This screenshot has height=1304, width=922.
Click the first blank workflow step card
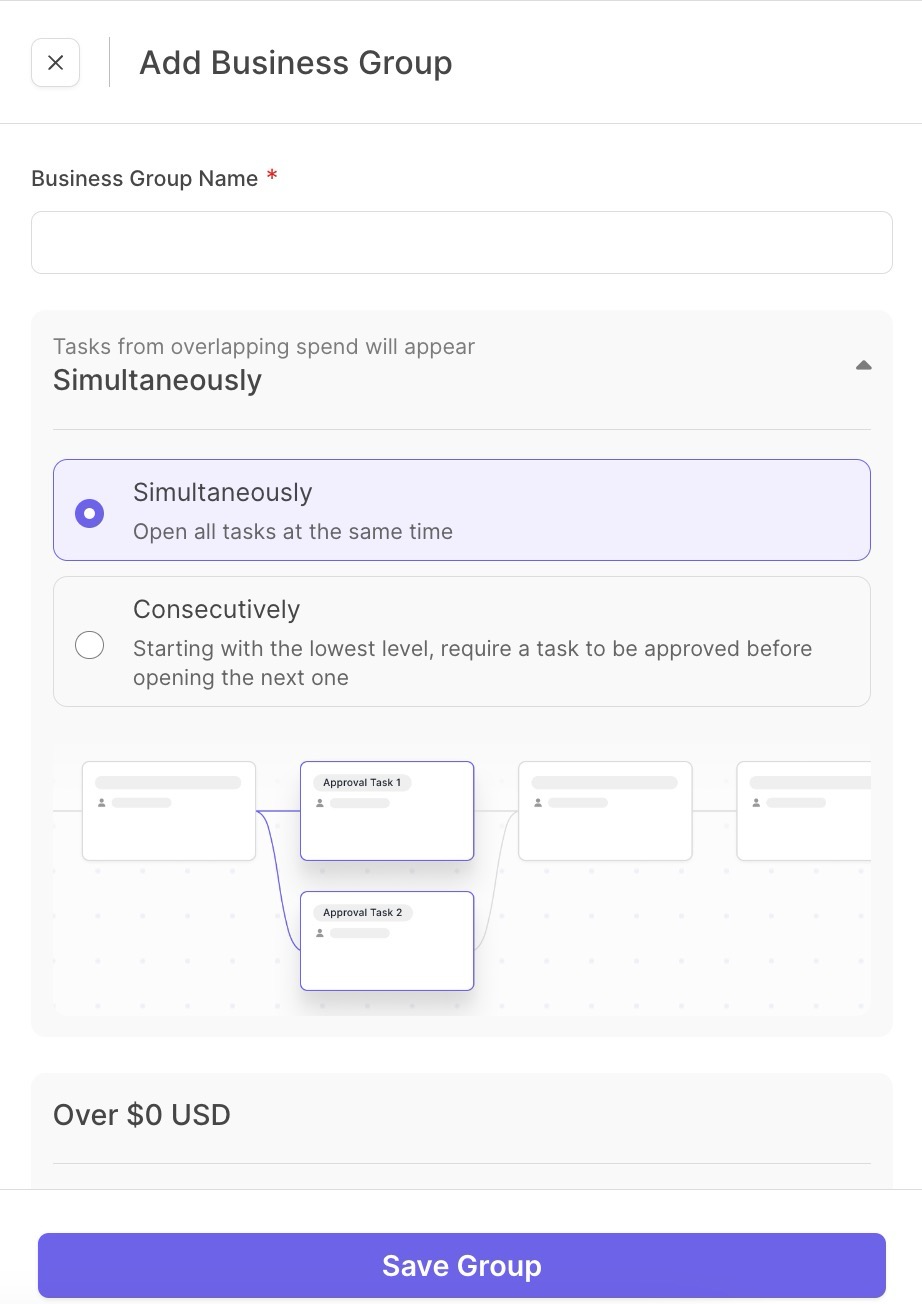pyautogui.click(x=169, y=811)
